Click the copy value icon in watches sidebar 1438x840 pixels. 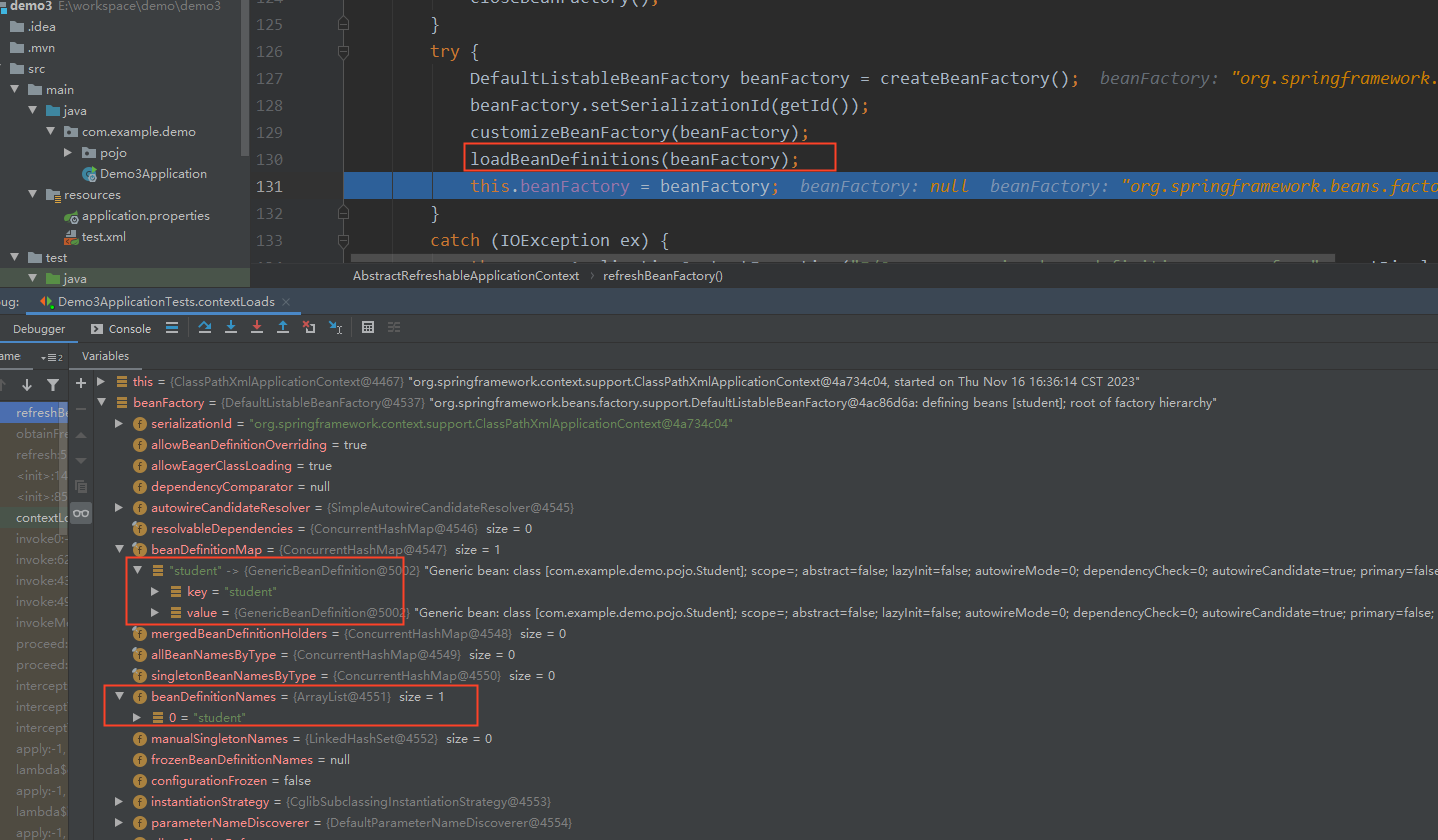(81, 487)
